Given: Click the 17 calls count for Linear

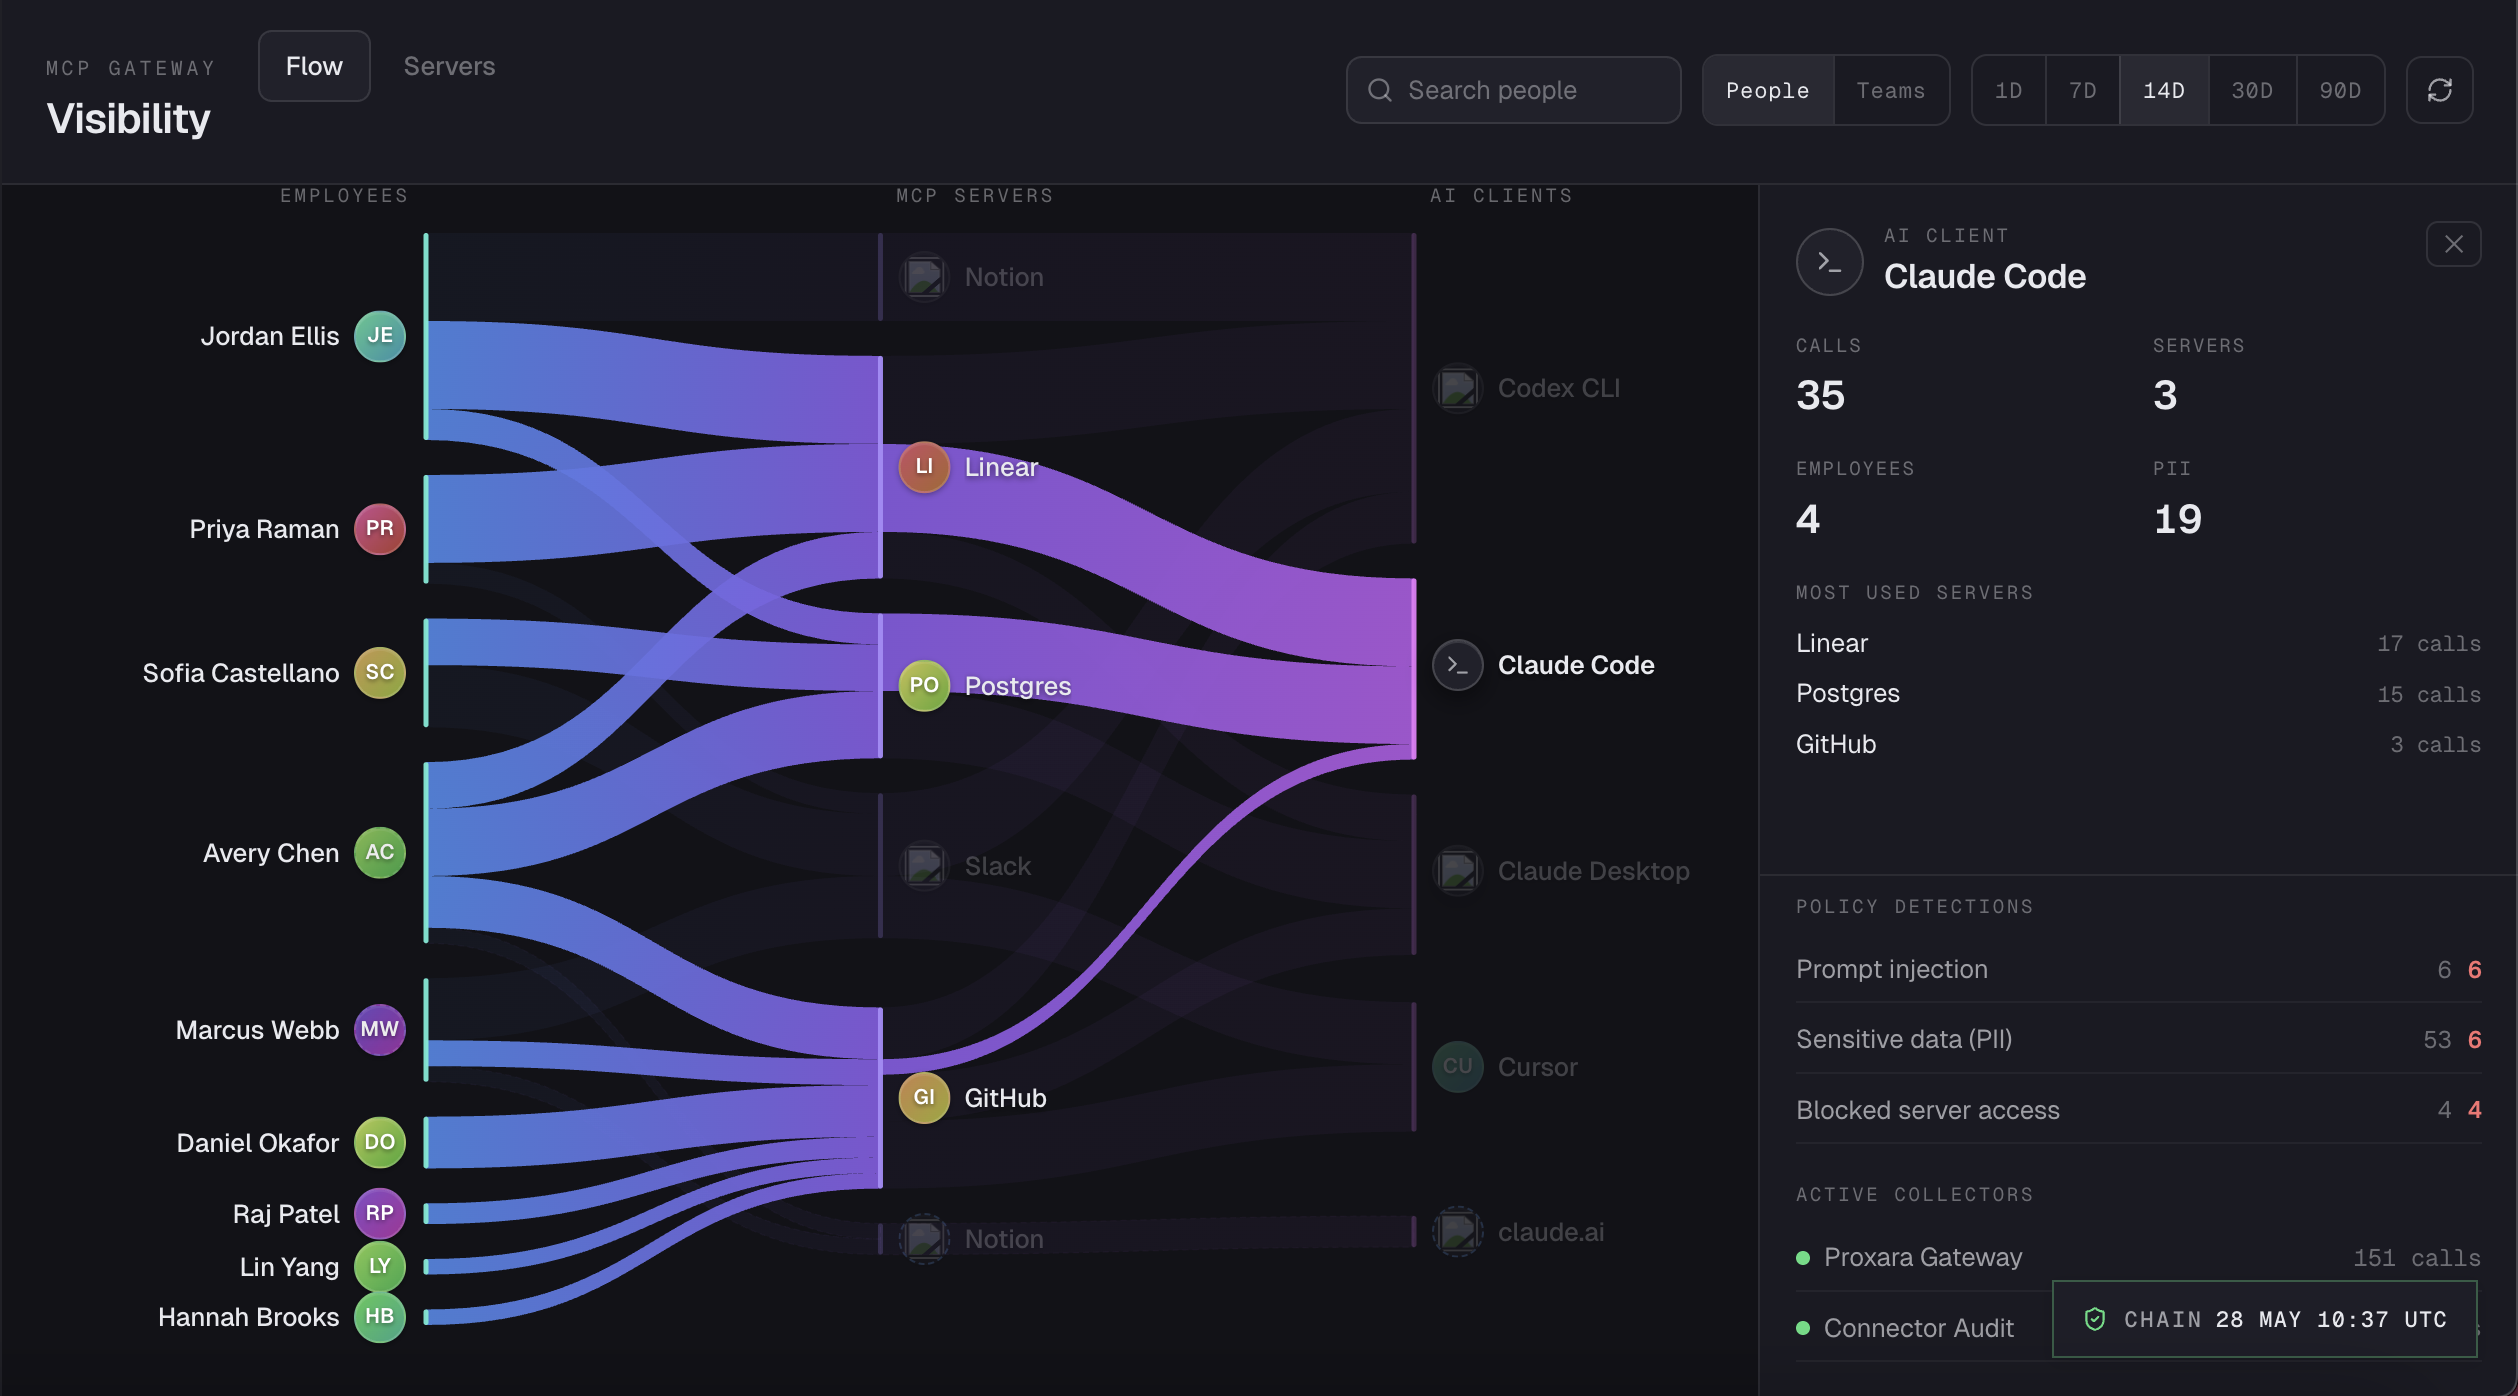Looking at the screenshot, I should click(x=2429, y=643).
